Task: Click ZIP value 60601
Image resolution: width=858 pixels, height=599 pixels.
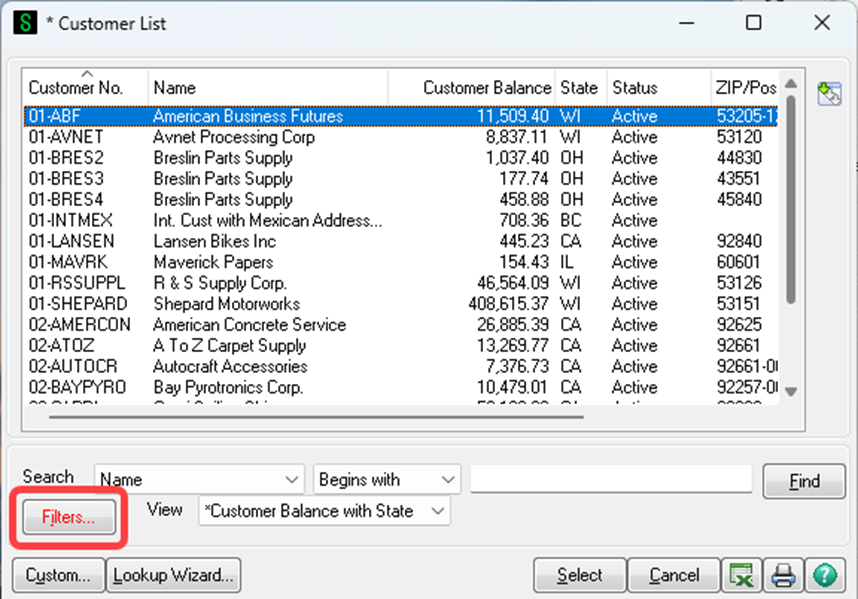Action: 738,262
